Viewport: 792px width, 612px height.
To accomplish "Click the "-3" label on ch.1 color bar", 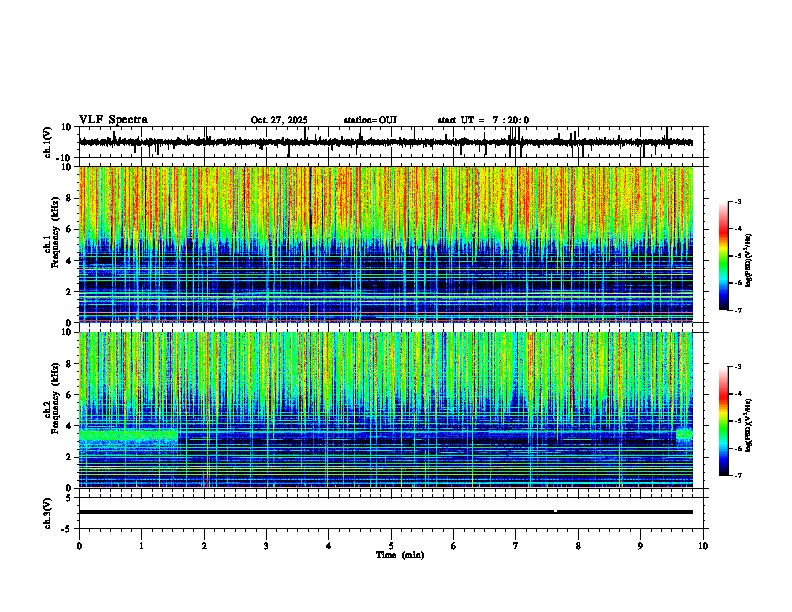I will pos(738,201).
